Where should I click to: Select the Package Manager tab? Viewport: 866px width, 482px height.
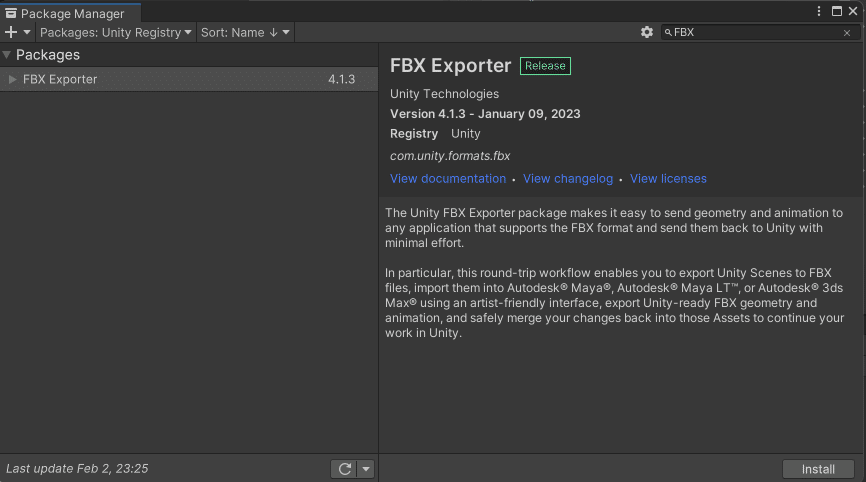point(70,14)
